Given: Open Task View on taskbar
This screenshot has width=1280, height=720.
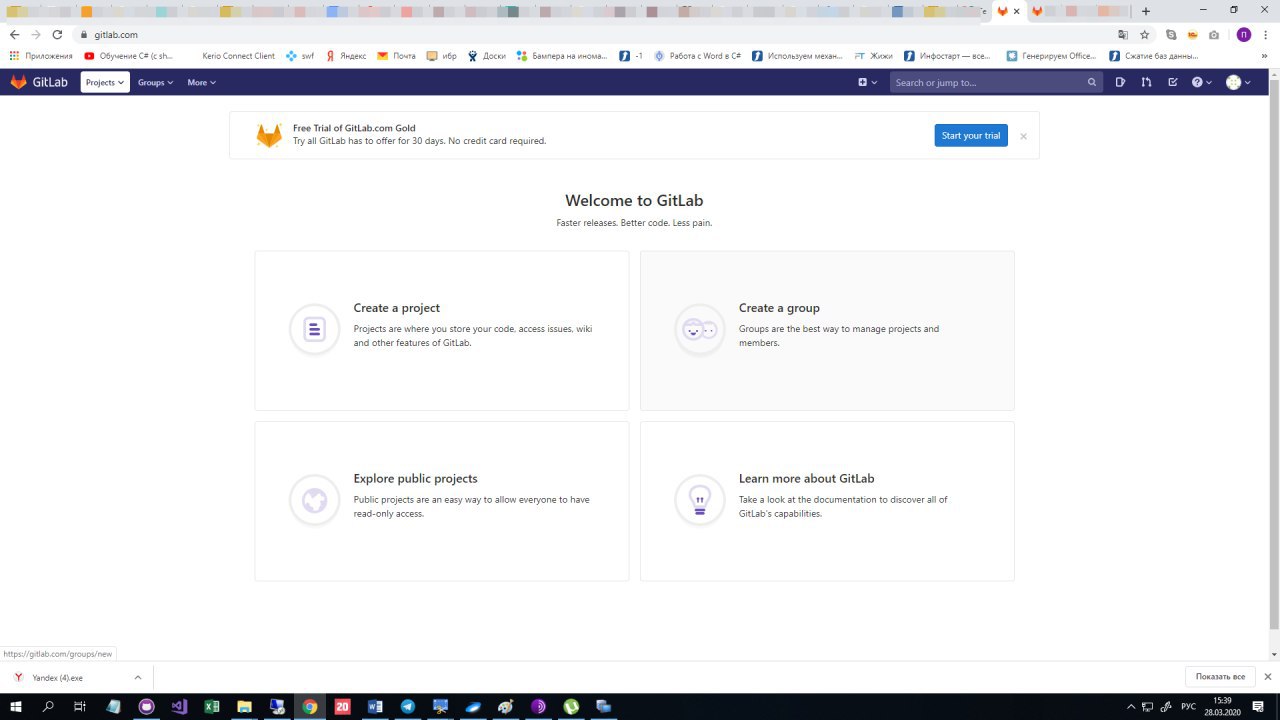Looking at the screenshot, I should click(x=80, y=706).
